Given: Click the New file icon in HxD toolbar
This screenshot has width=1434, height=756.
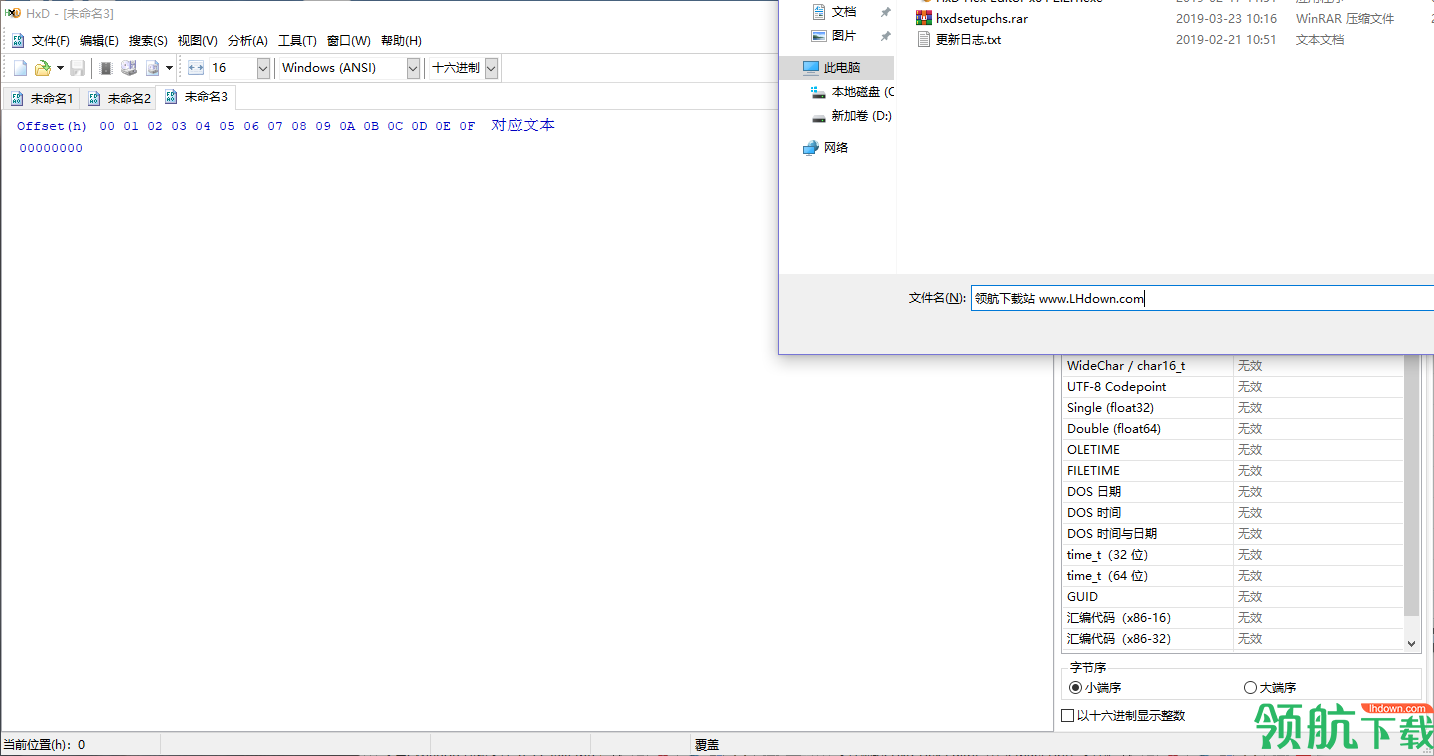Looking at the screenshot, I should (20, 68).
